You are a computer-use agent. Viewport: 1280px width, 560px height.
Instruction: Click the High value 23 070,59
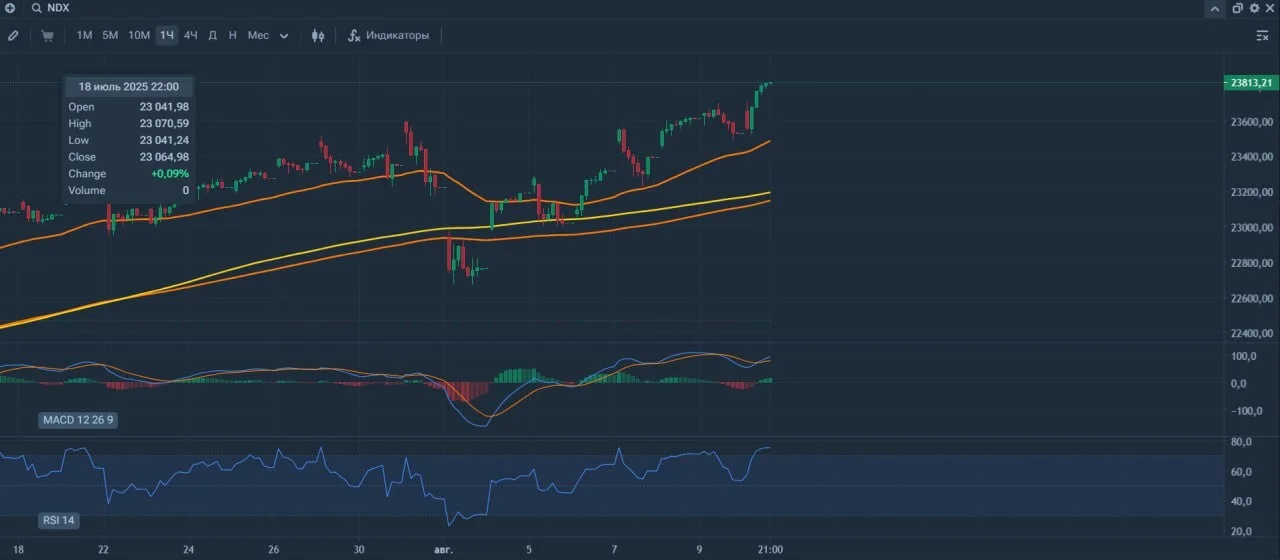pyautogui.click(x=164, y=124)
